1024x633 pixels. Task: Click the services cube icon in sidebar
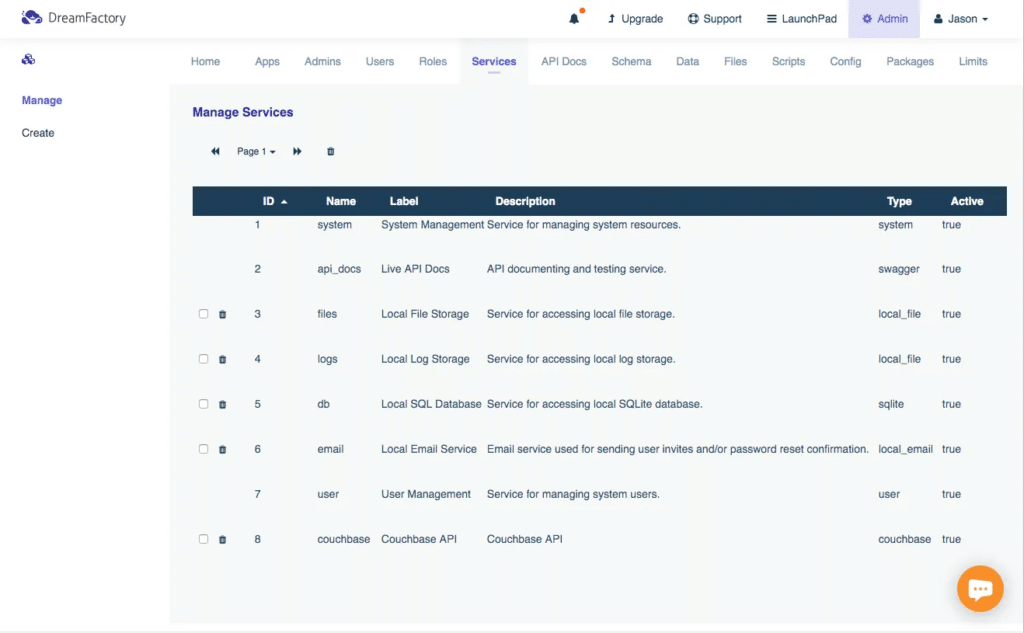click(x=27, y=60)
